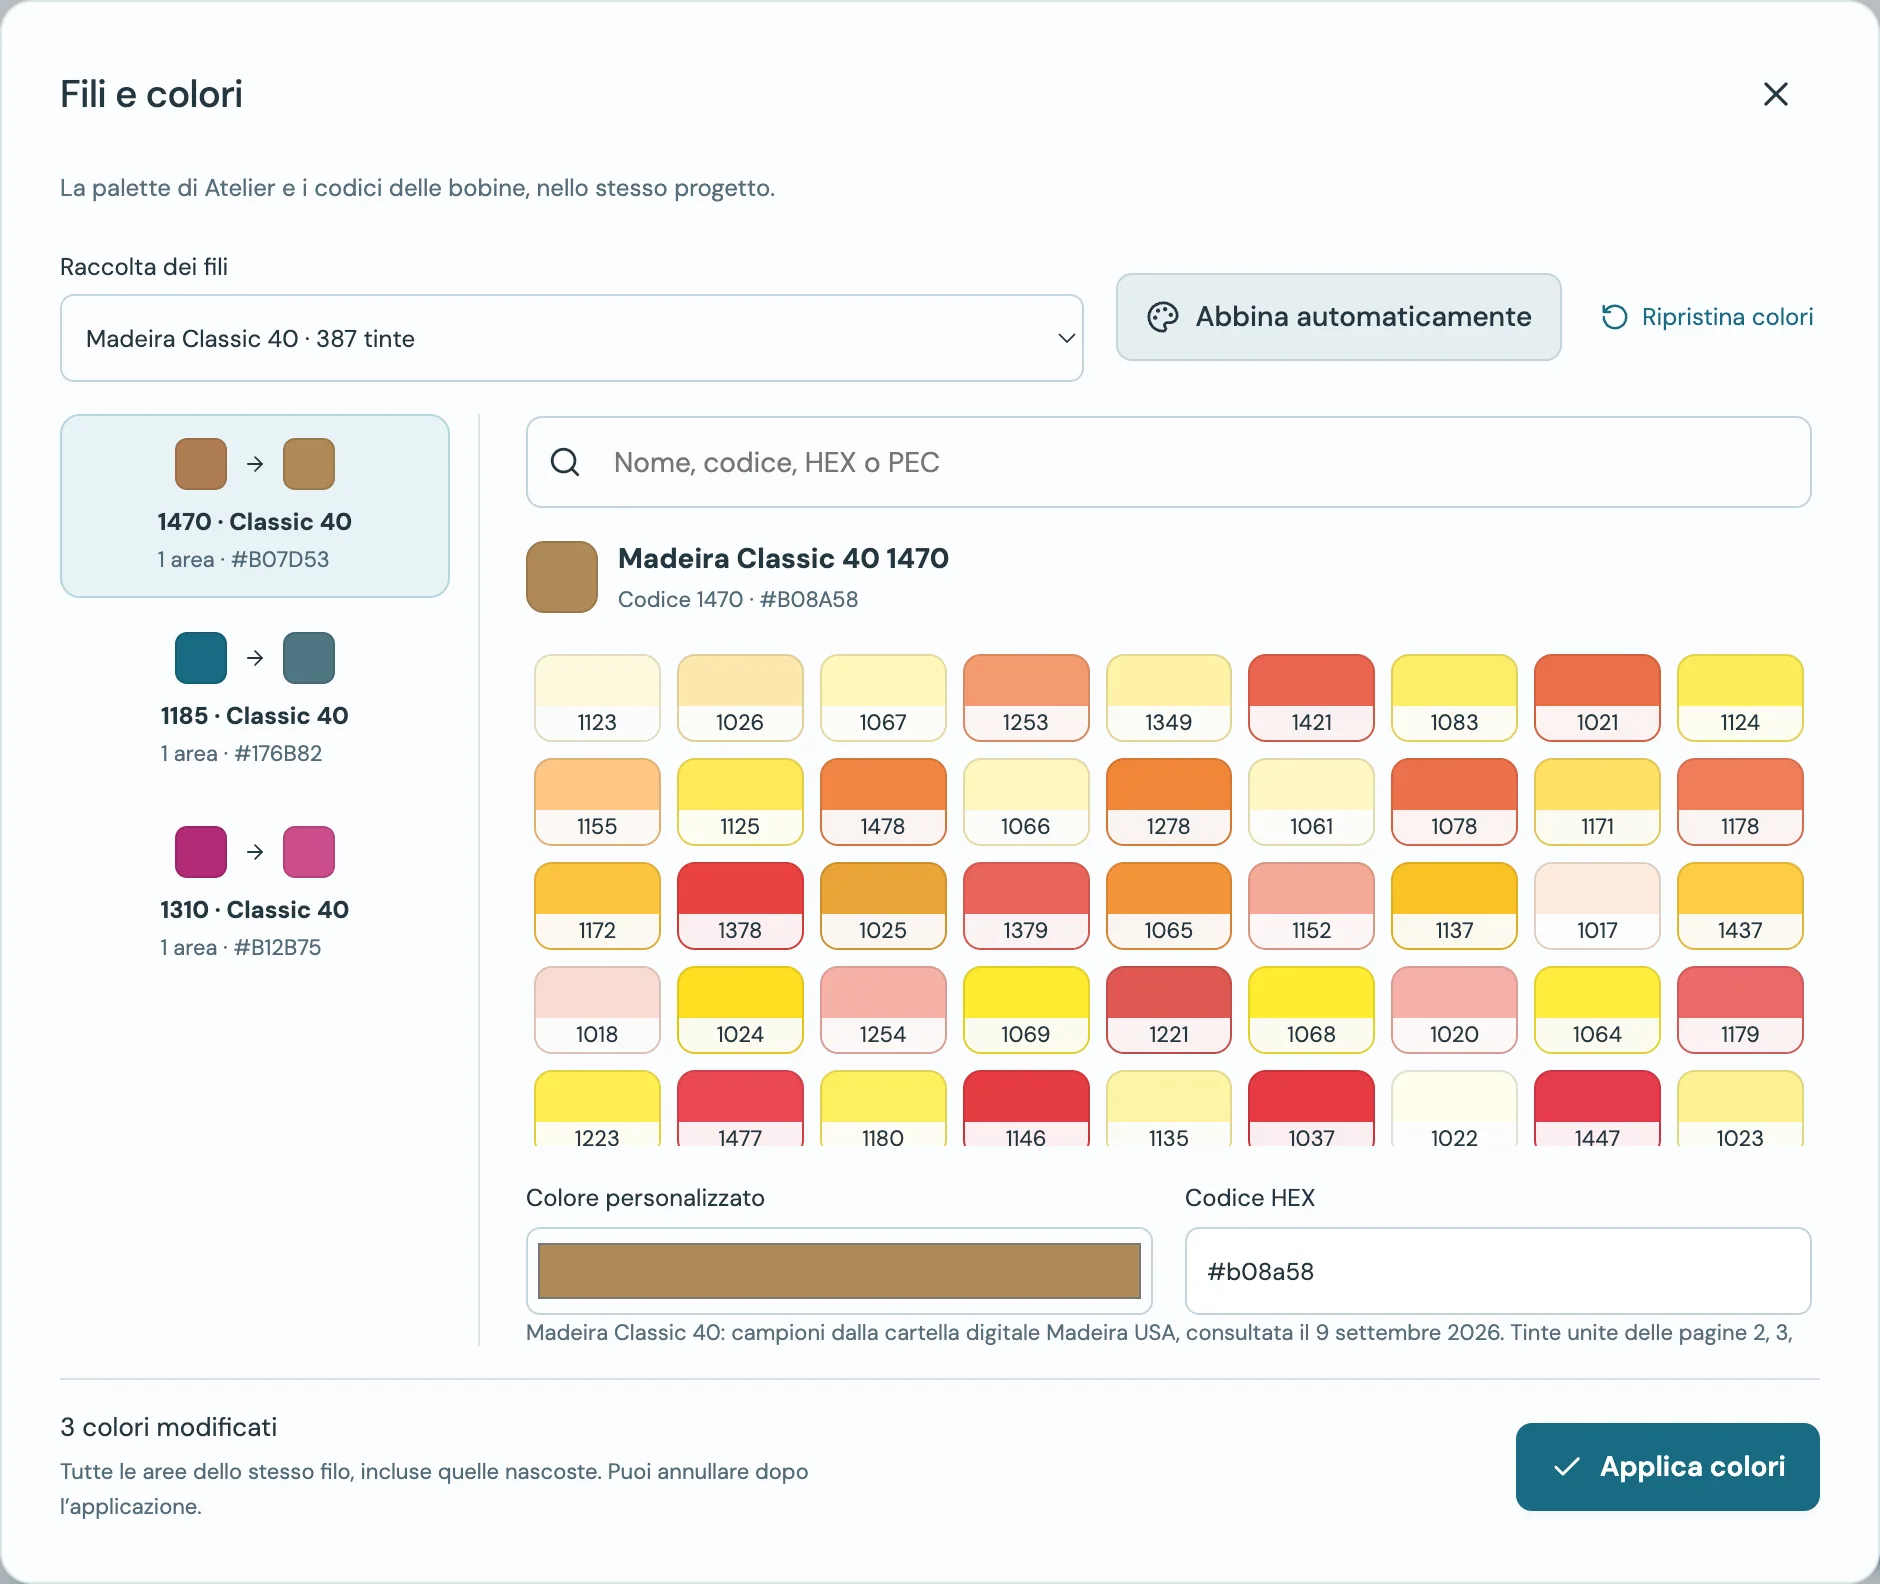Pick thread swatch 1123
Screen dimensions: 1880x1584
coord(597,698)
